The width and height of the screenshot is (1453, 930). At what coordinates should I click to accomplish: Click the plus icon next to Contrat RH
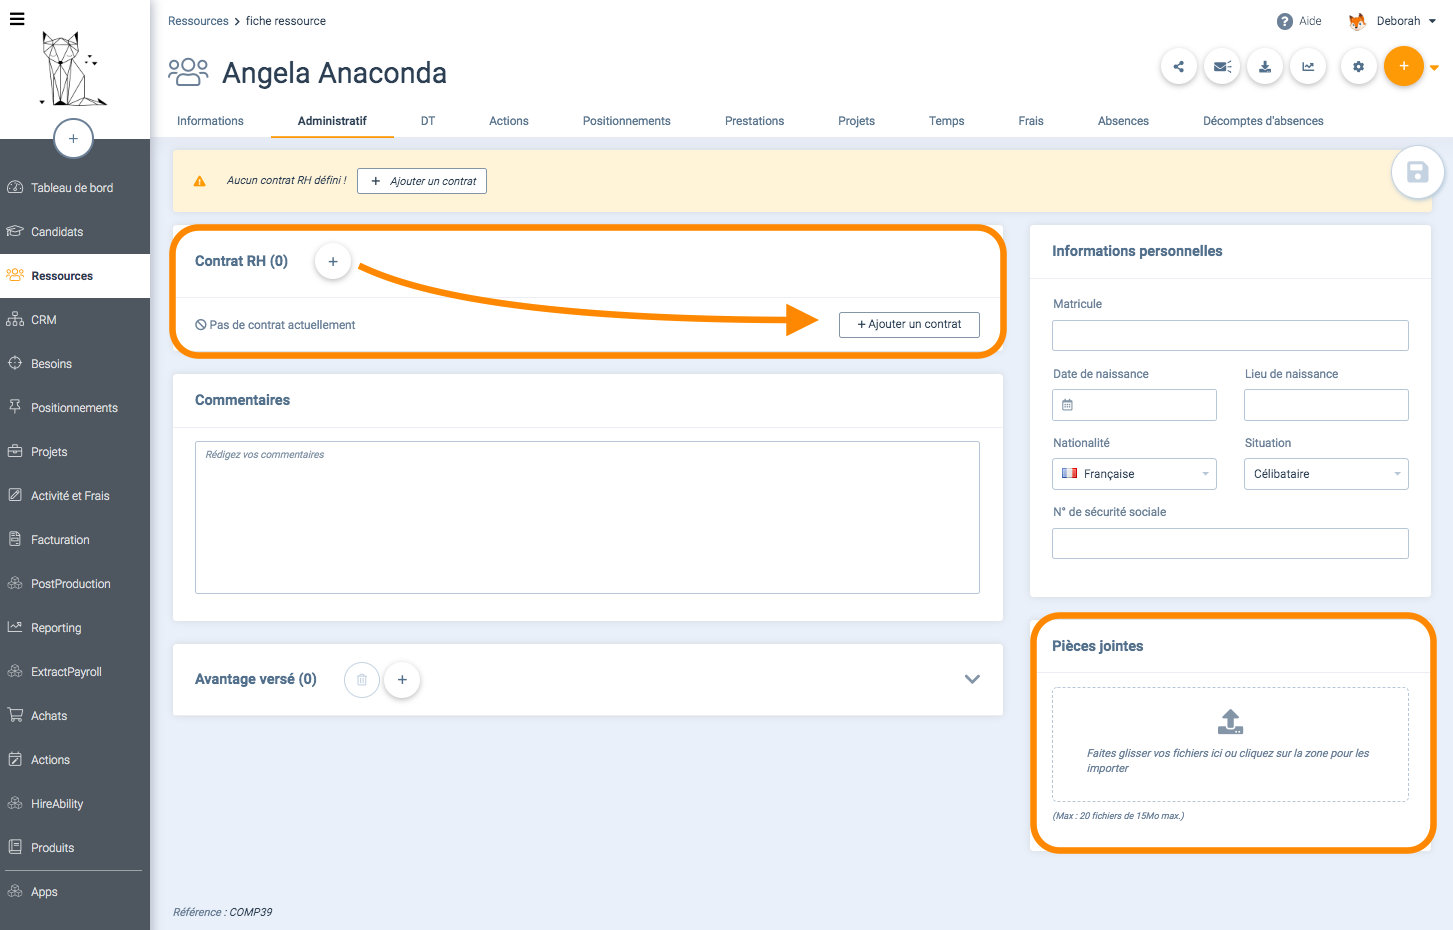[x=333, y=261]
